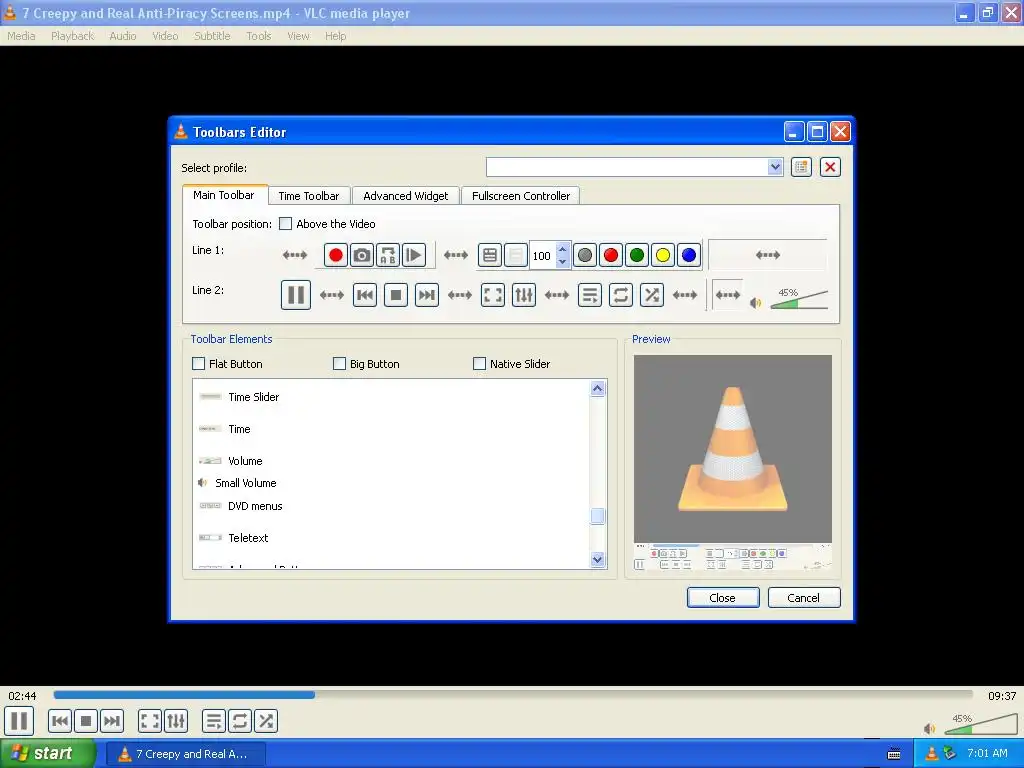Viewport: 1024px width, 768px height.
Task: Click the new profile icon button
Action: (801, 167)
